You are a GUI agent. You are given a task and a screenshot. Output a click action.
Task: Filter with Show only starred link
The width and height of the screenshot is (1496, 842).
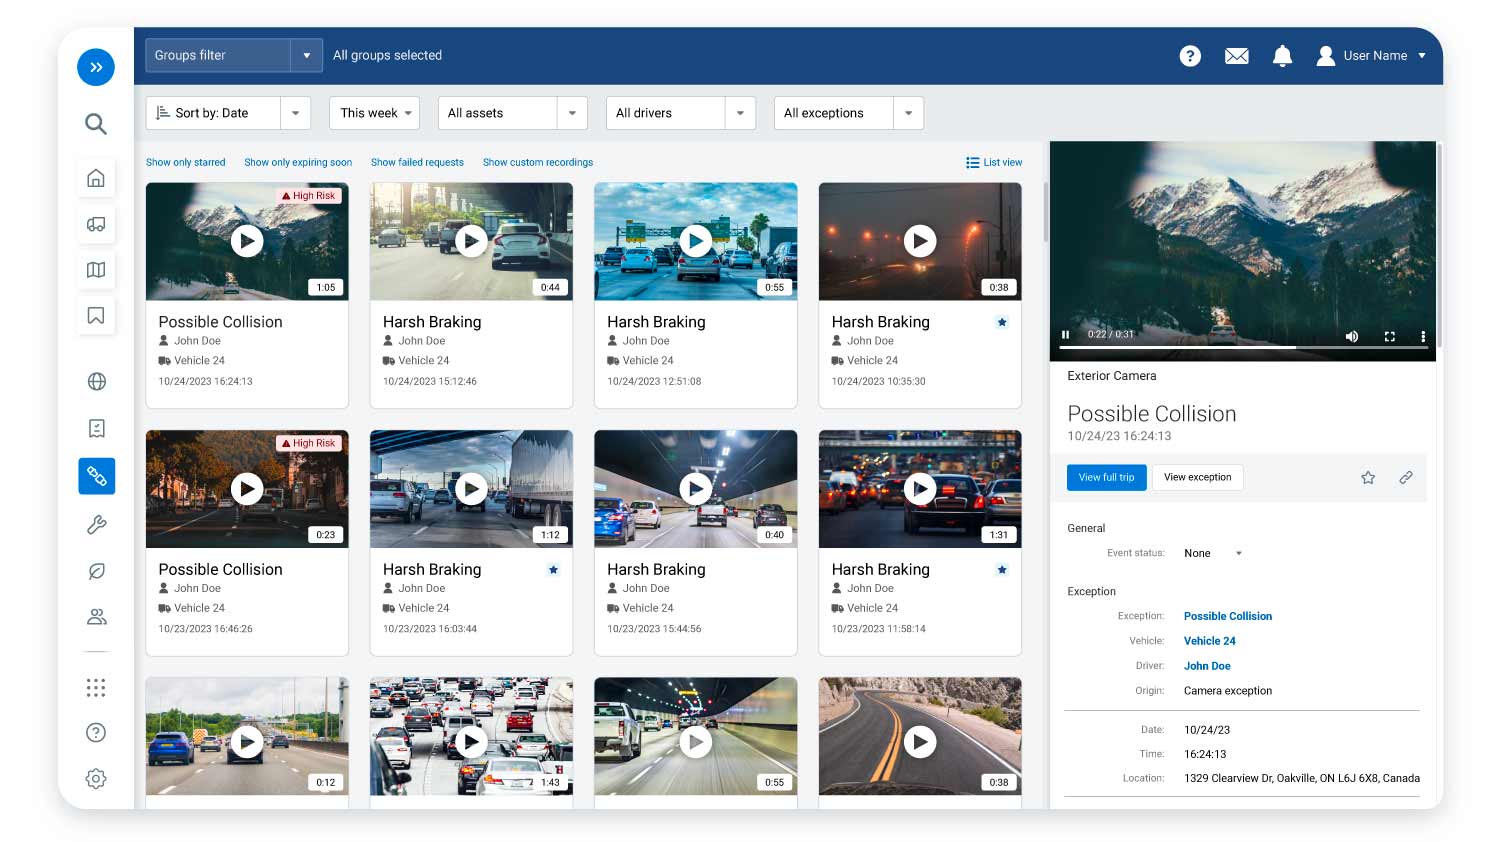pyautogui.click(x=185, y=162)
